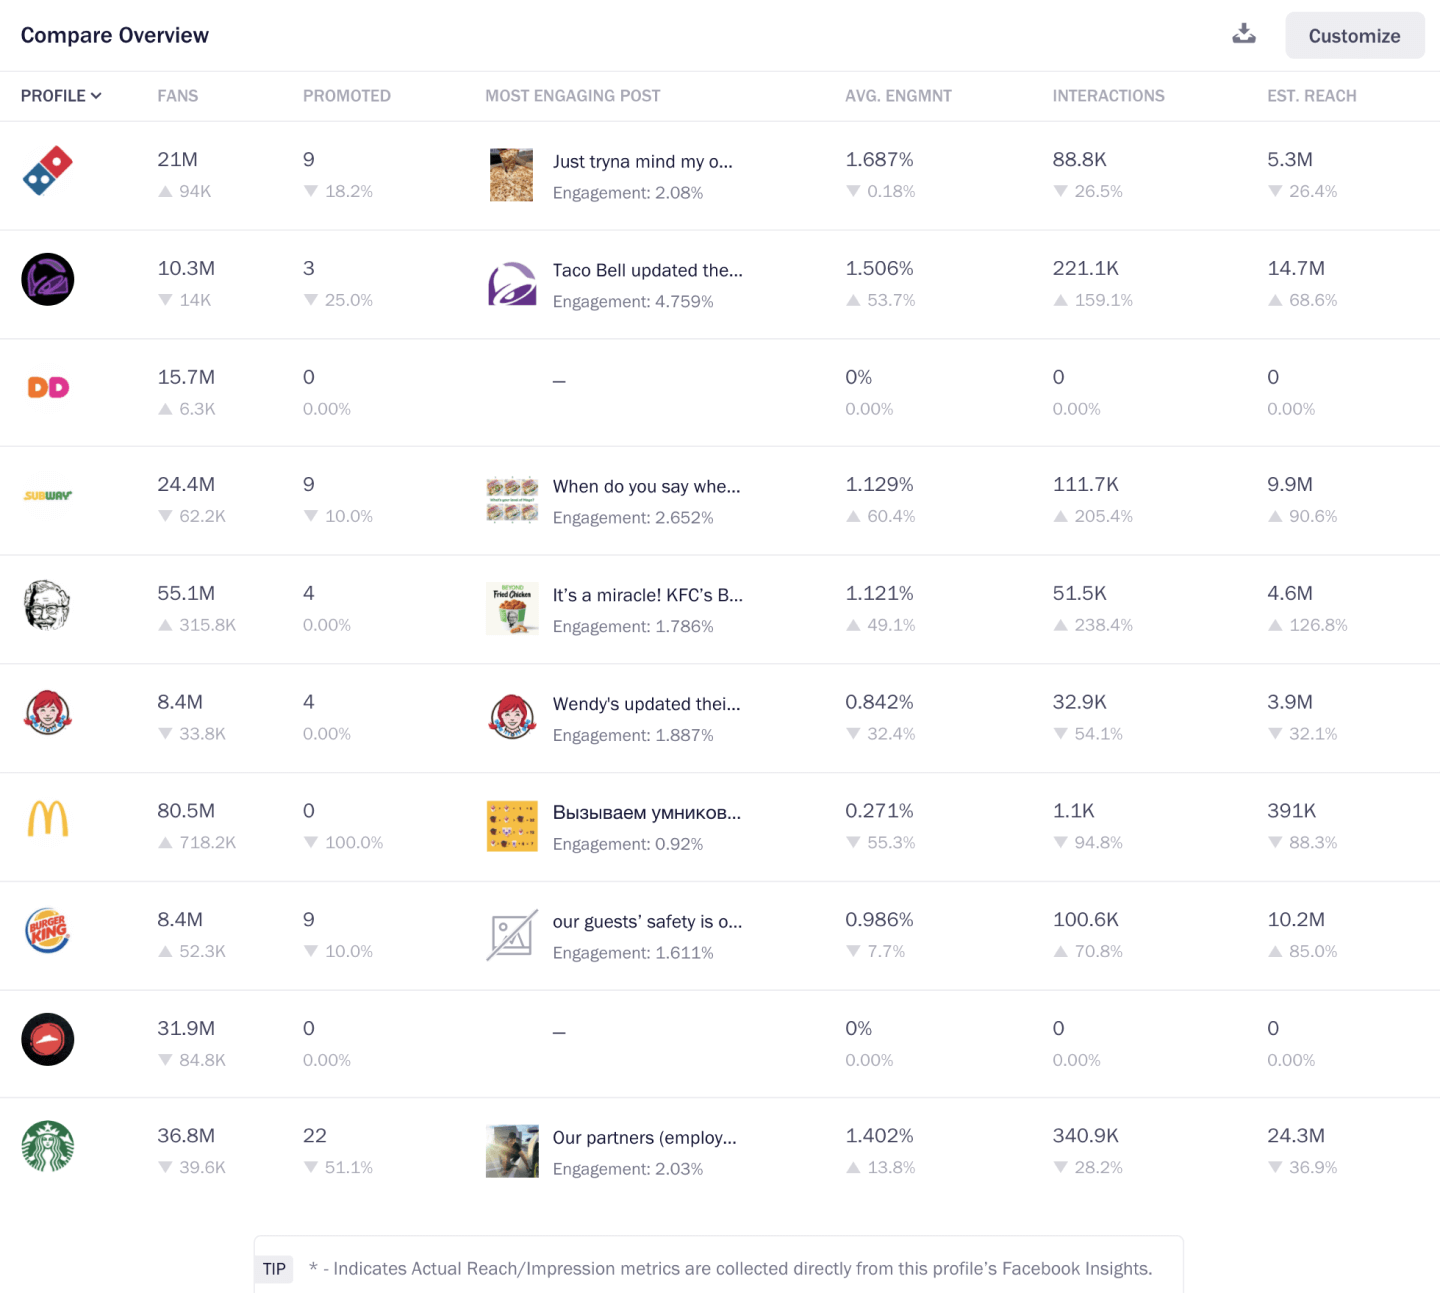The width and height of the screenshot is (1440, 1302).
Task: Sort by the FANS column header
Action: 178,96
